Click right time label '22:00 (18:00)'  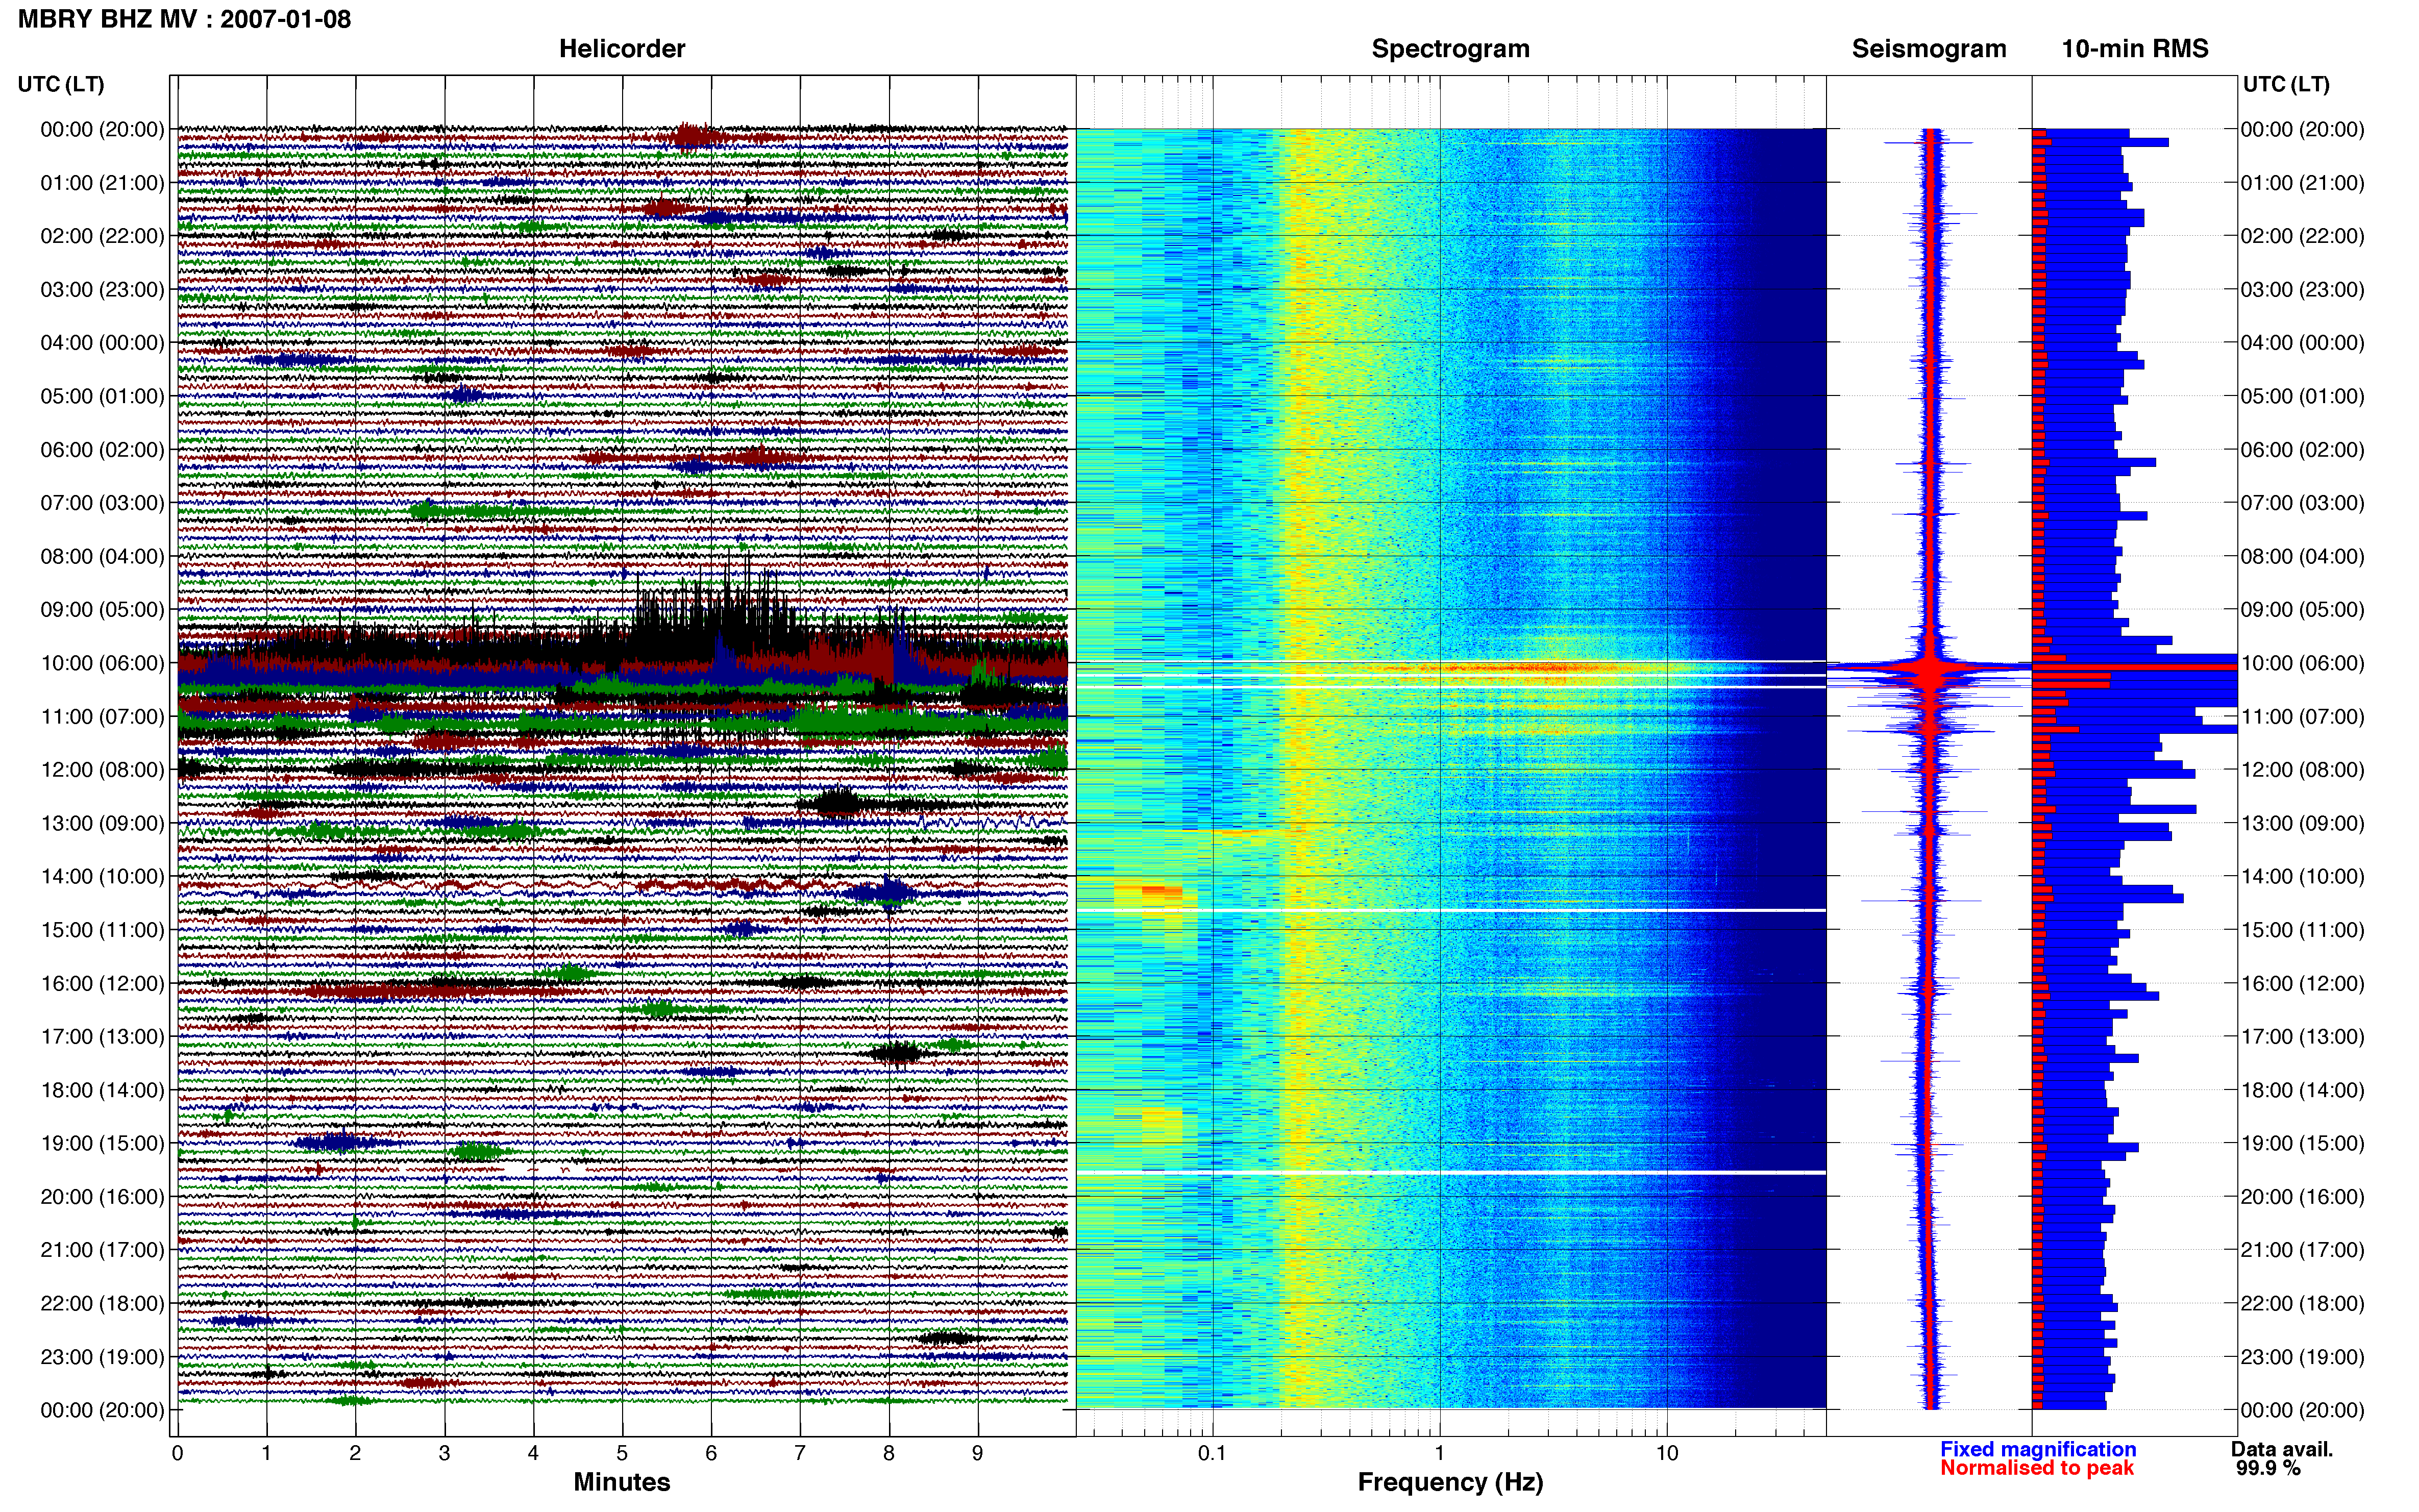click(2302, 1304)
